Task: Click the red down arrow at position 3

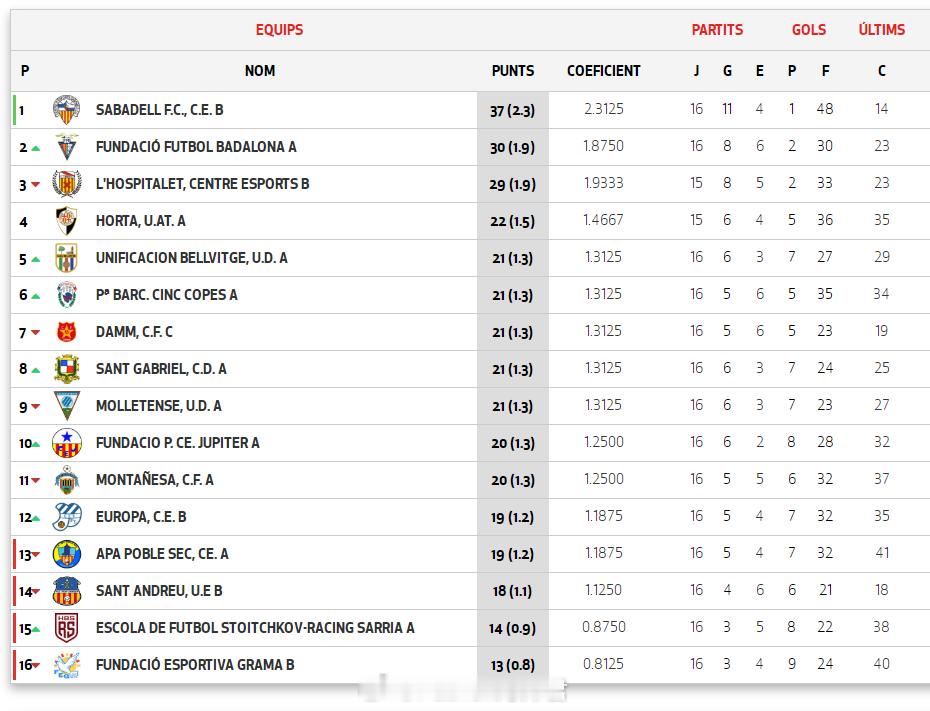Action: click(36, 185)
